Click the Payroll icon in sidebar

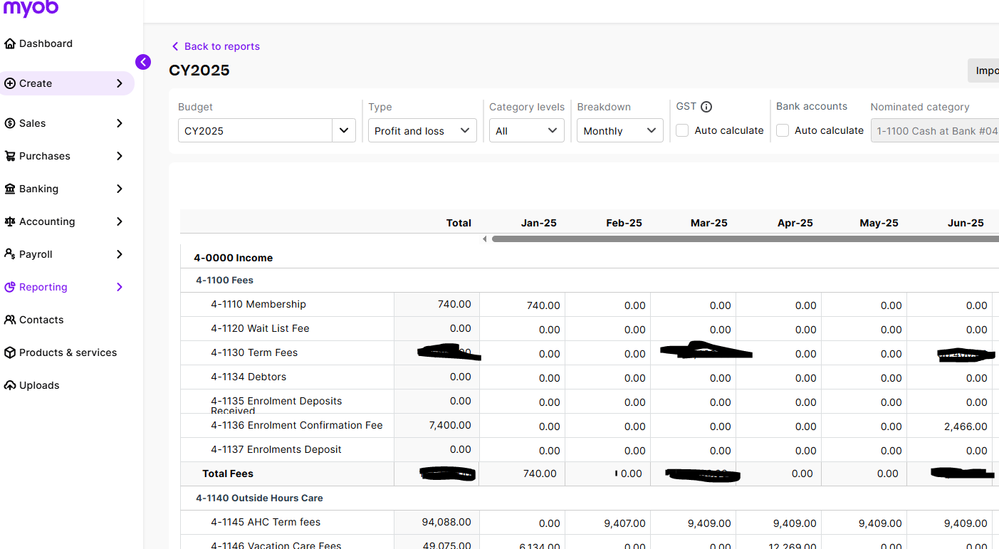tap(10, 255)
